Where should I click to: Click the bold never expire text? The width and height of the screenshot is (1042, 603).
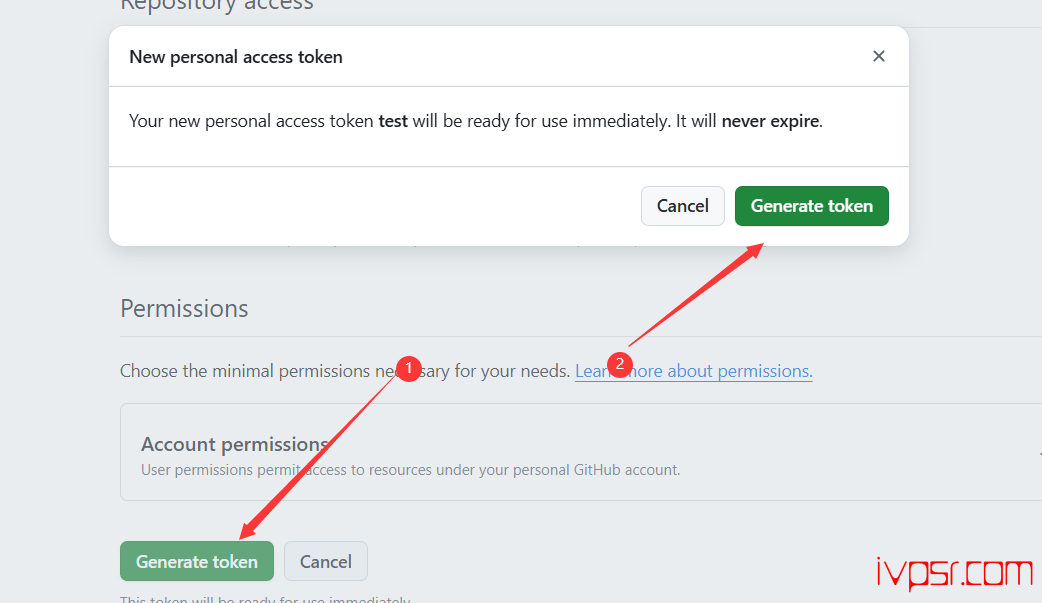(x=770, y=121)
